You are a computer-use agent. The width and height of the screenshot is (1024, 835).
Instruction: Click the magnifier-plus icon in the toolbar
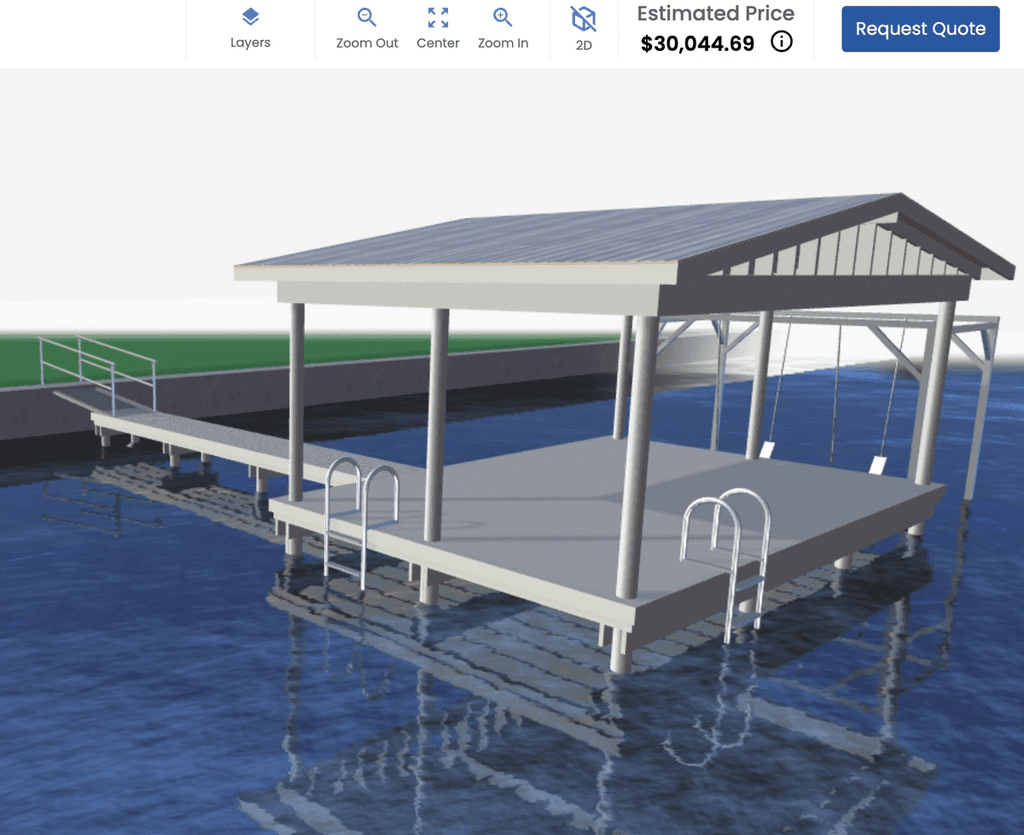(502, 17)
